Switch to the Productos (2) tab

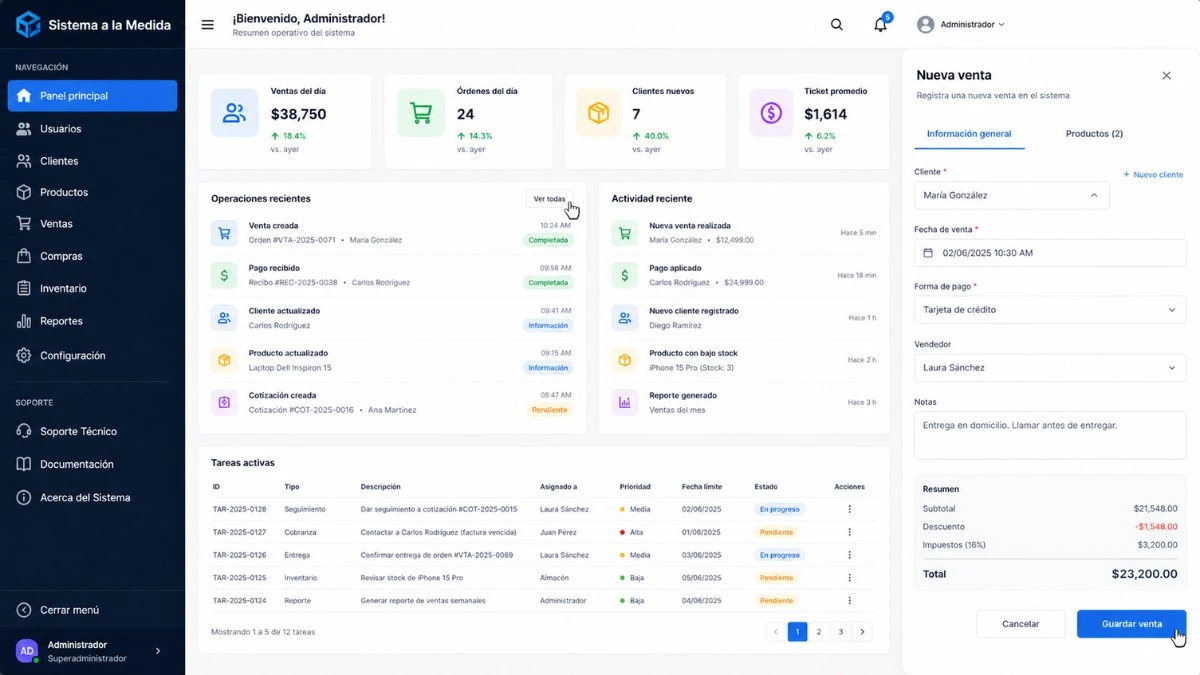click(1094, 132)
